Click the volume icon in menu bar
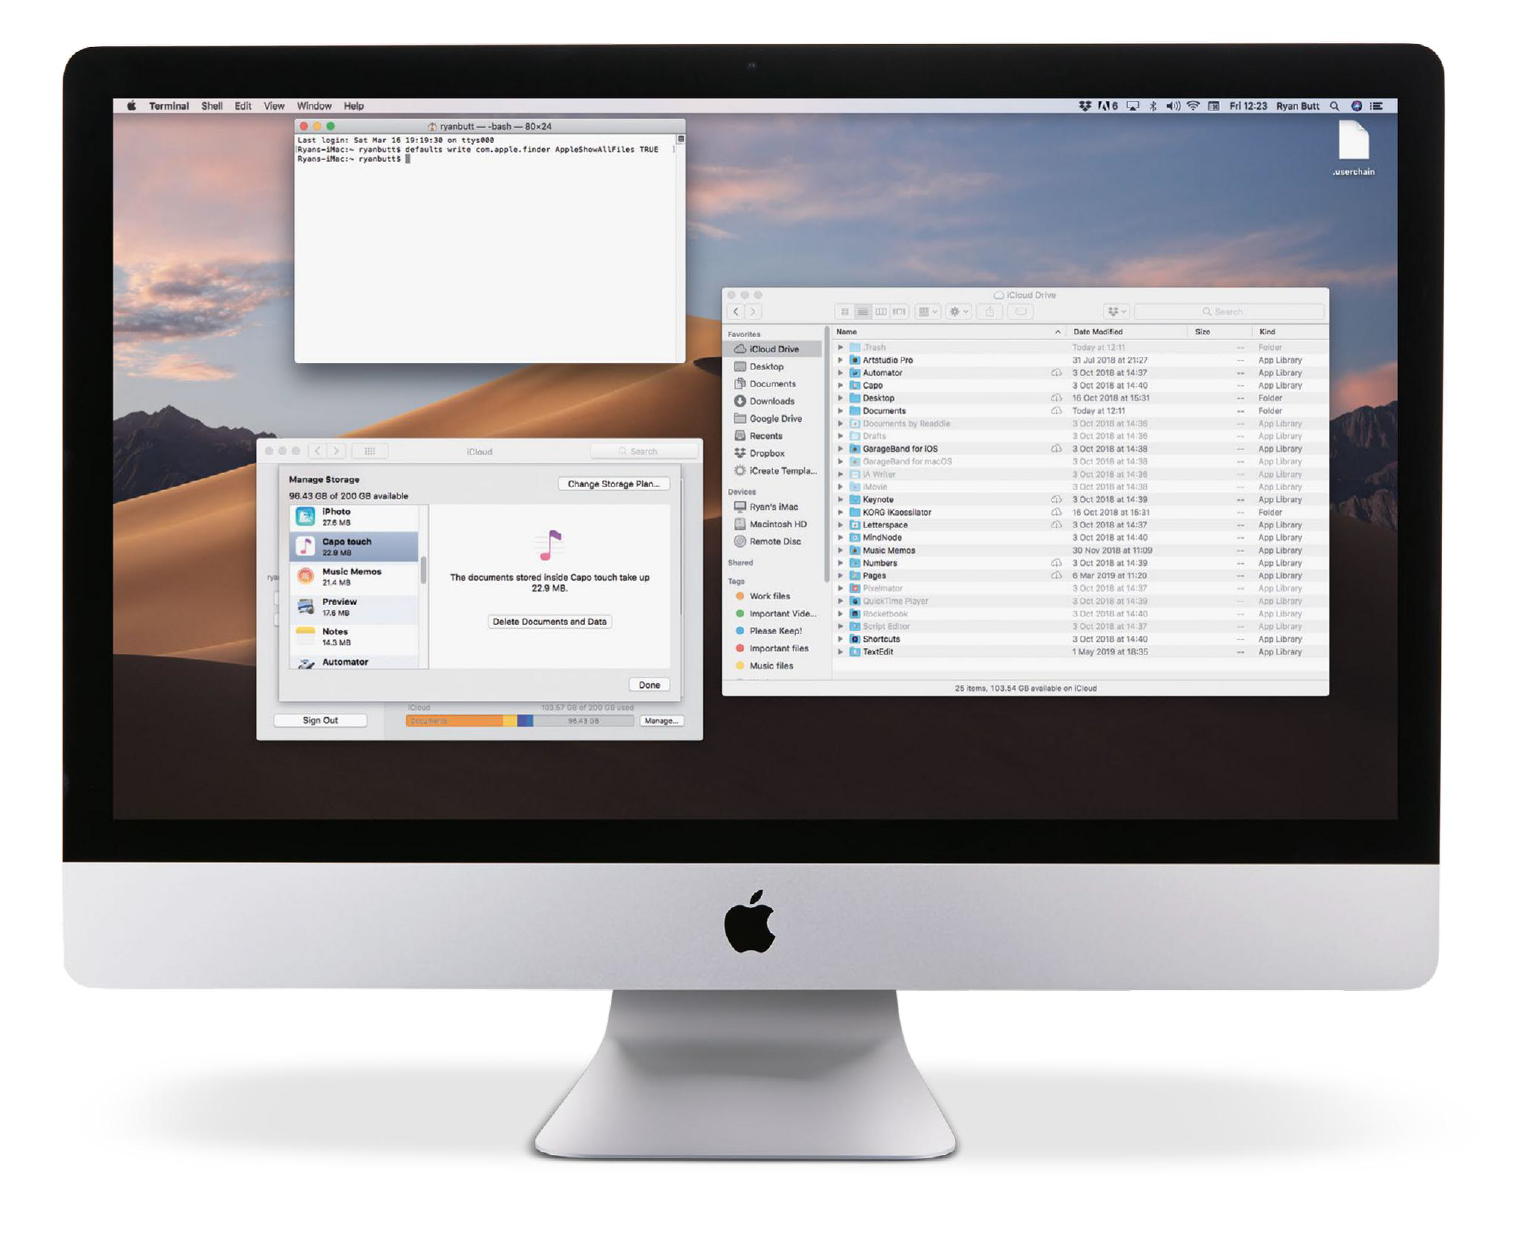1516x1242 pixels. tap(1172, 106)
